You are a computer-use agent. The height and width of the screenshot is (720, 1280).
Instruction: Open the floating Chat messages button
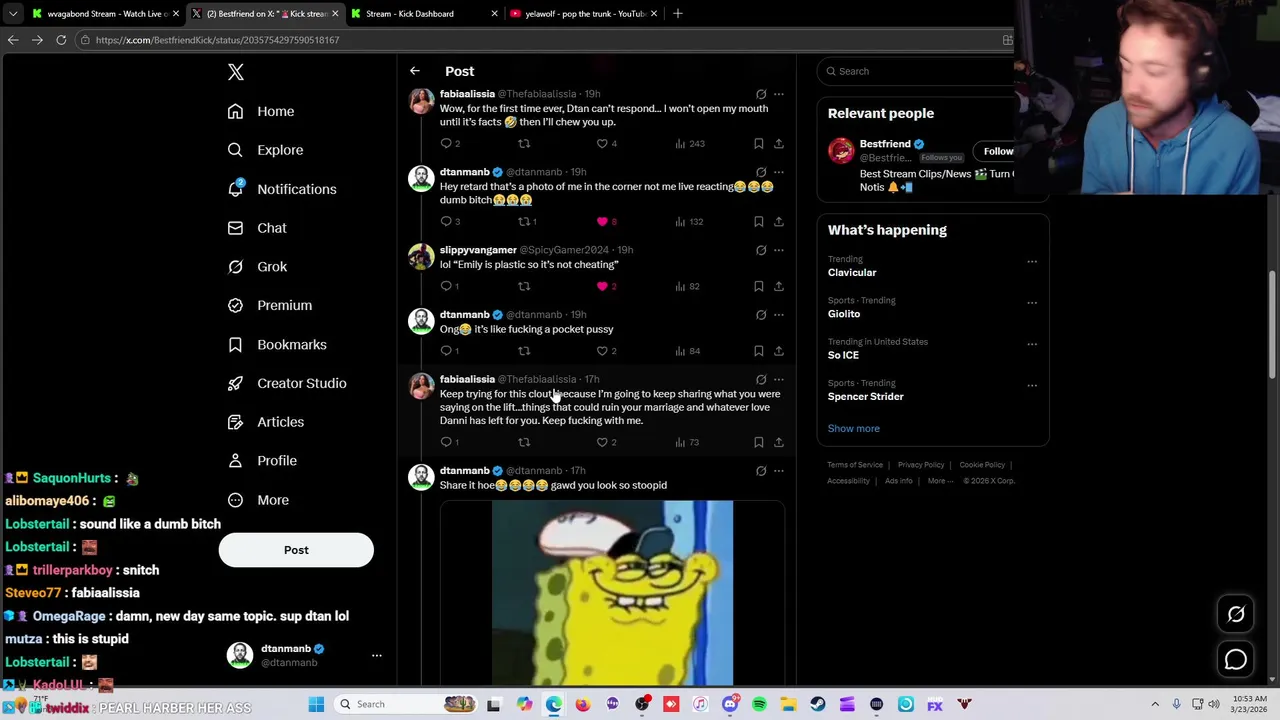[1236, 660]
